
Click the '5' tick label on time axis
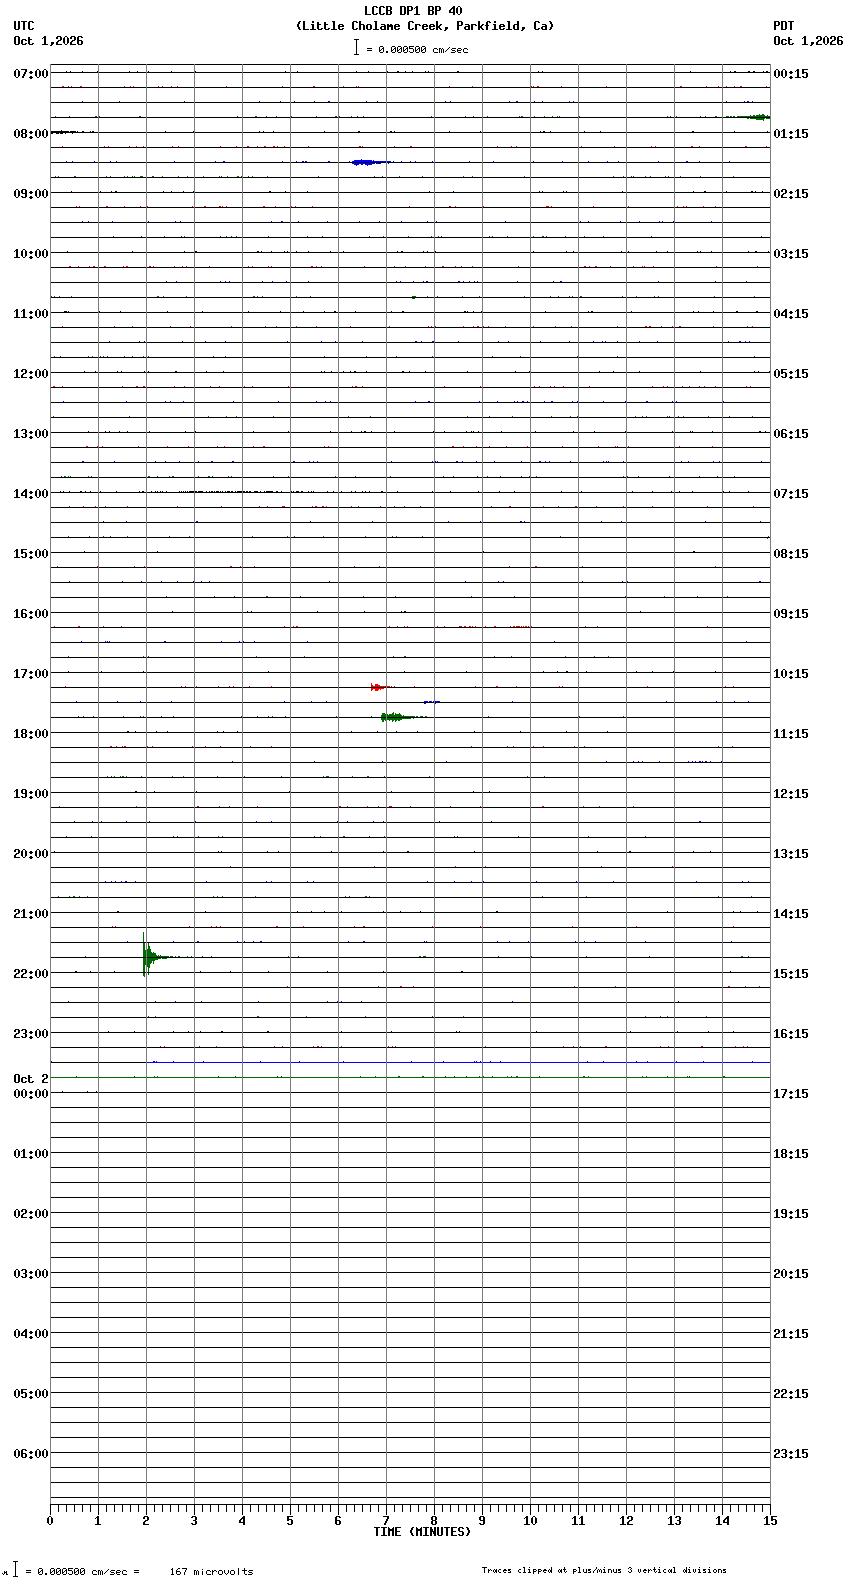click(290, 1521)
